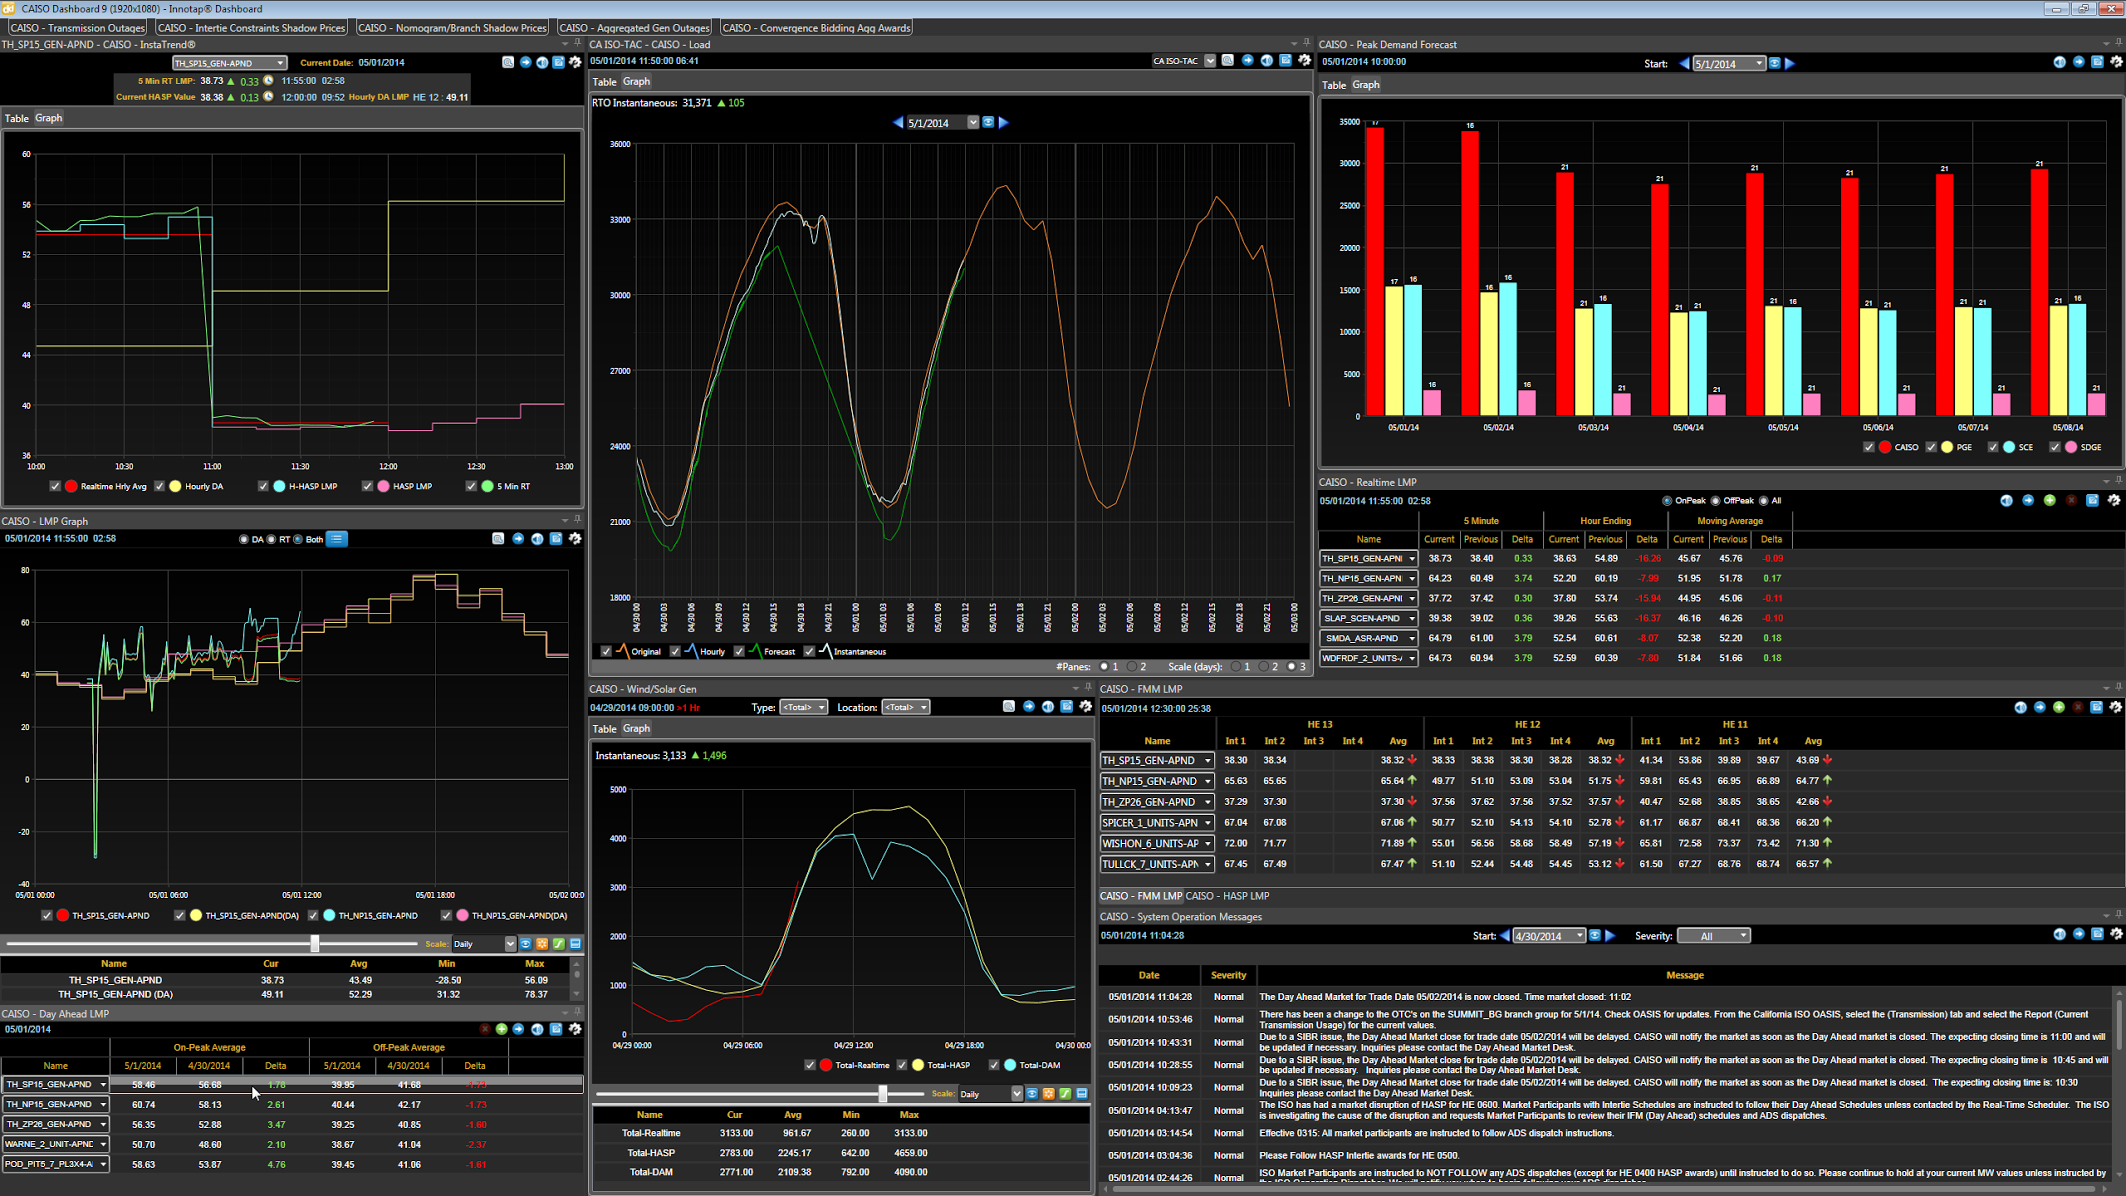Click settings gear in System Operation Messages panel
Screen dimensions: 2126x1196
coord(2115,935)
